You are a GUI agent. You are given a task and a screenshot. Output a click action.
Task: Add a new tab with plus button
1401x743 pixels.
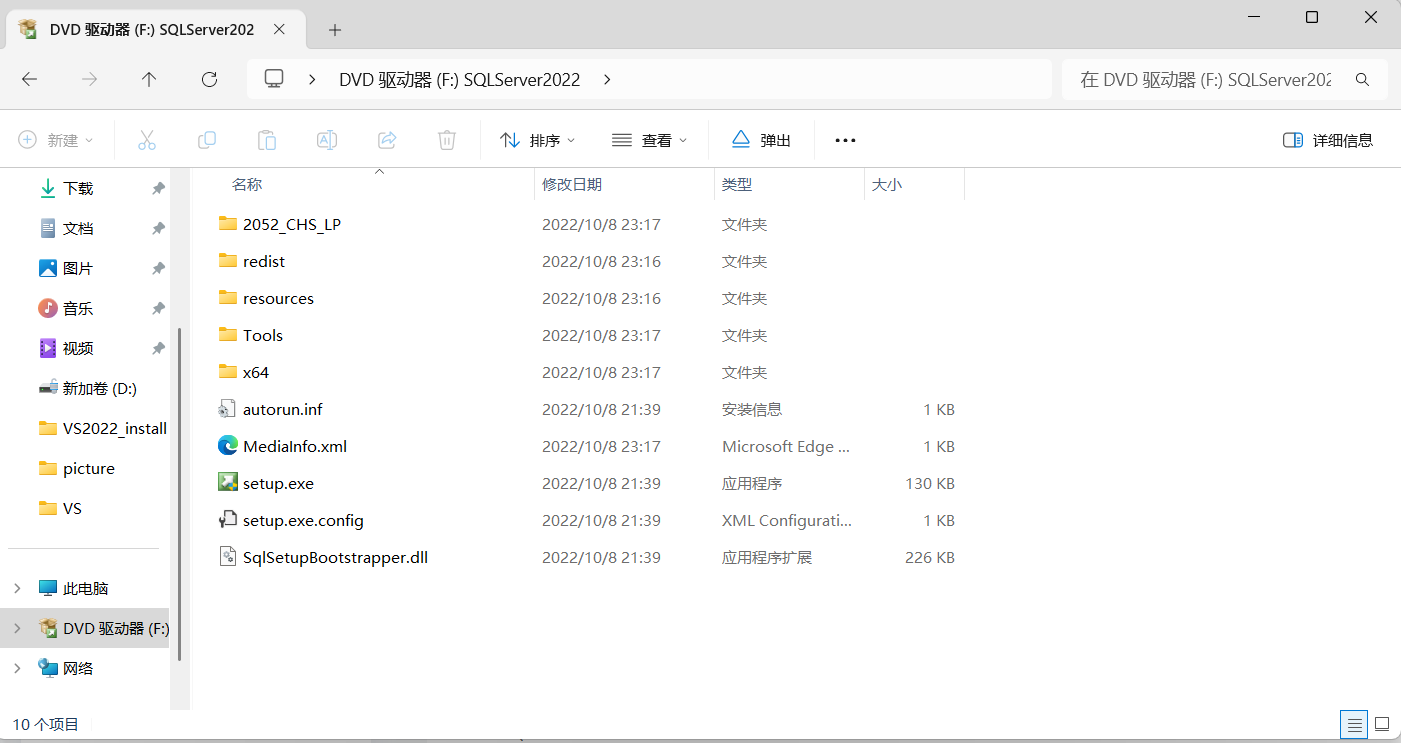click(x=335, y=30)
